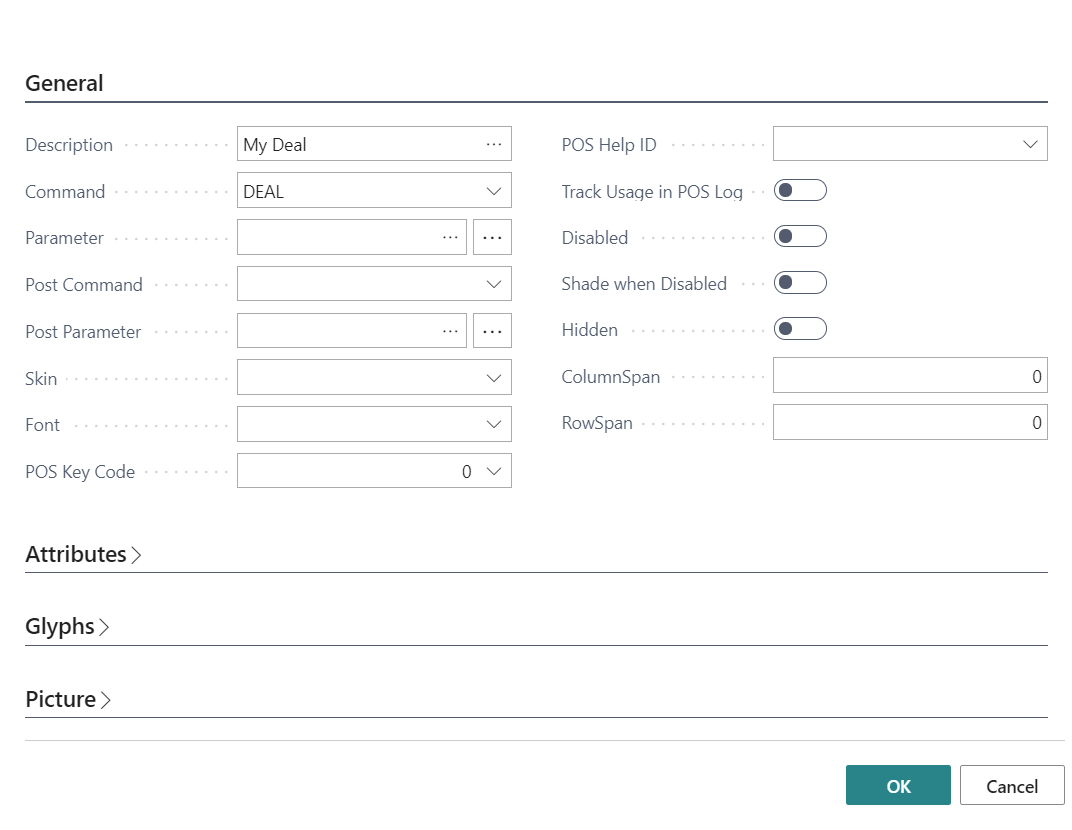Toggle Track Usage in POS Log
Viewport: 1072px width, 830px height.
[800, 190]
